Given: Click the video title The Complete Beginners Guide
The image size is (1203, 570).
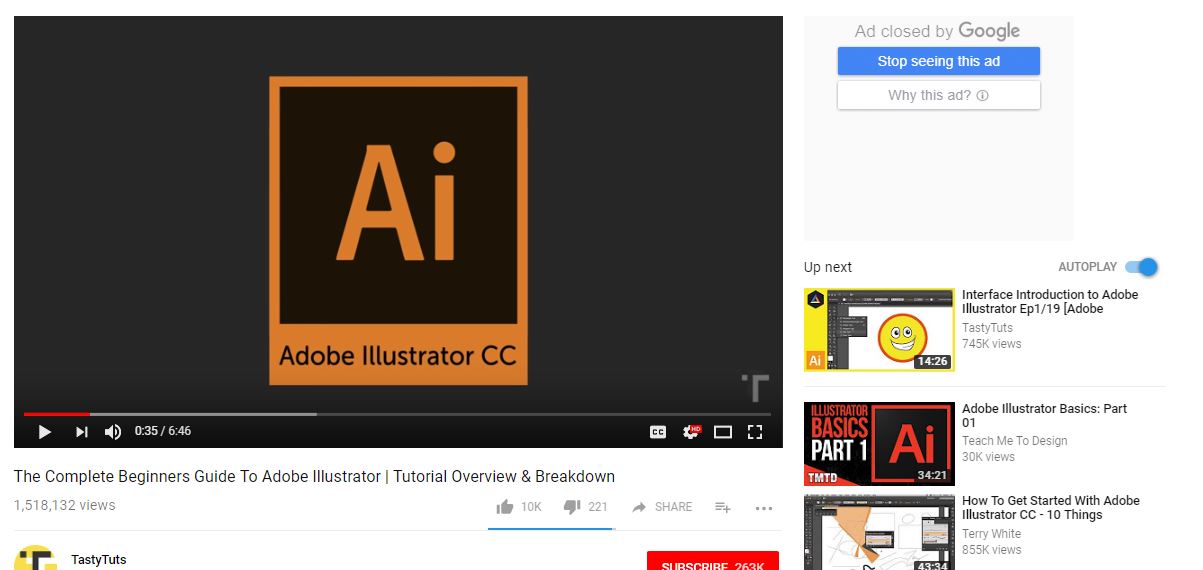Looking at the screenshot, I should click(x=314, y=476).
